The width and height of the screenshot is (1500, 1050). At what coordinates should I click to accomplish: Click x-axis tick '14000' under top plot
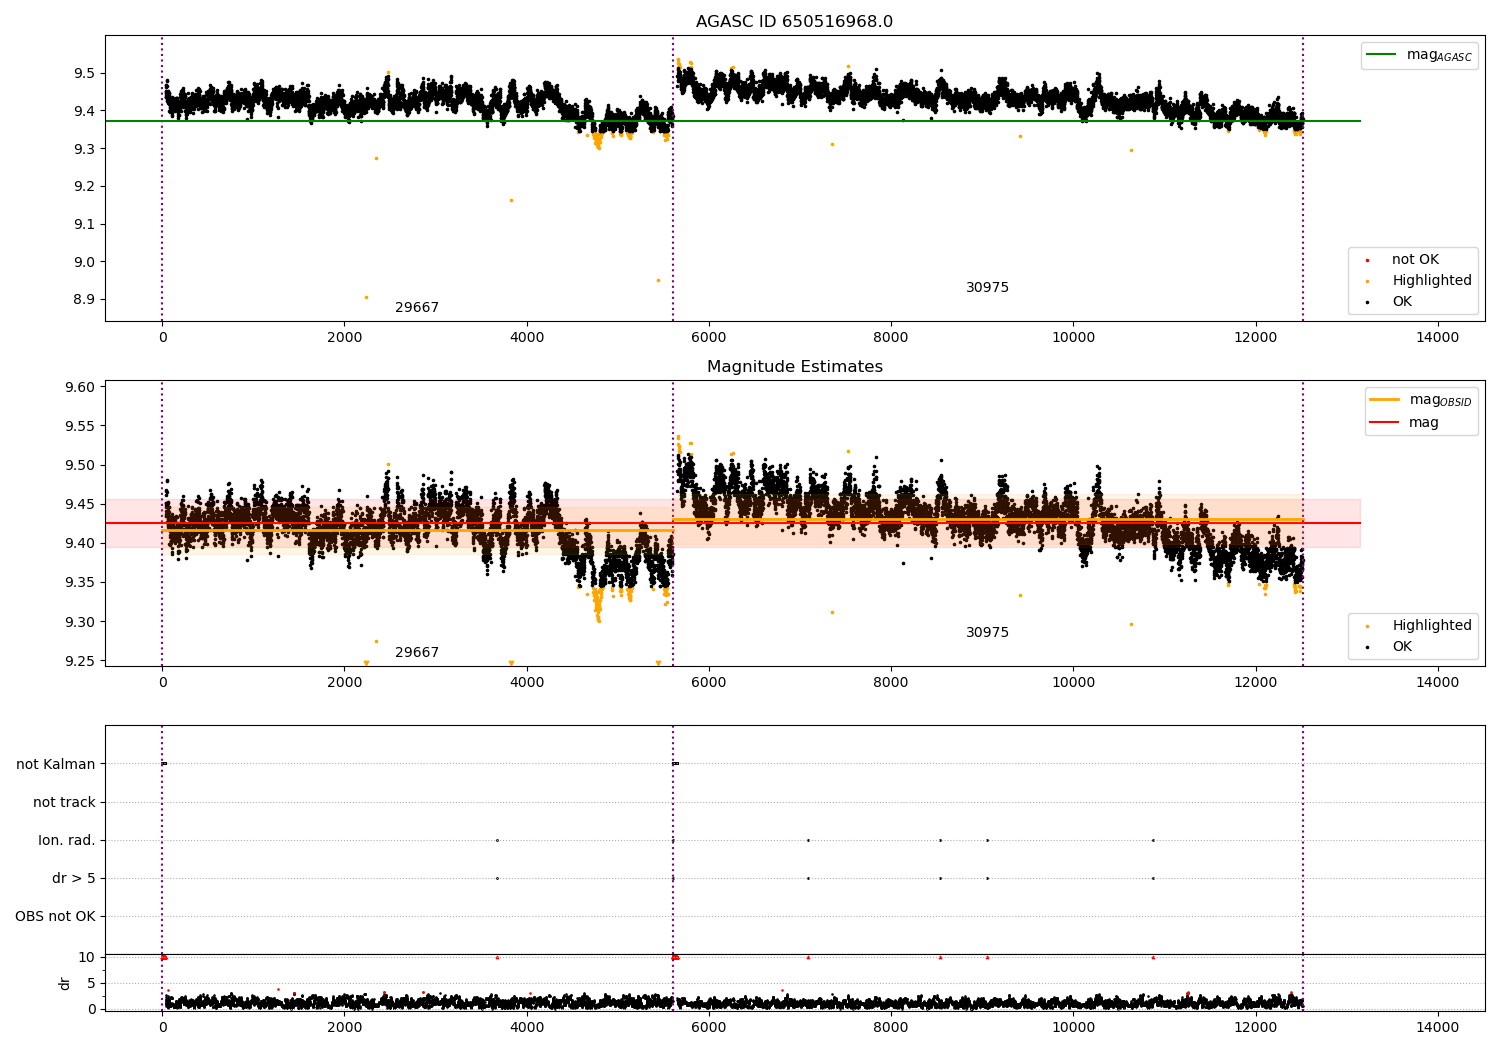point(1438,338)
